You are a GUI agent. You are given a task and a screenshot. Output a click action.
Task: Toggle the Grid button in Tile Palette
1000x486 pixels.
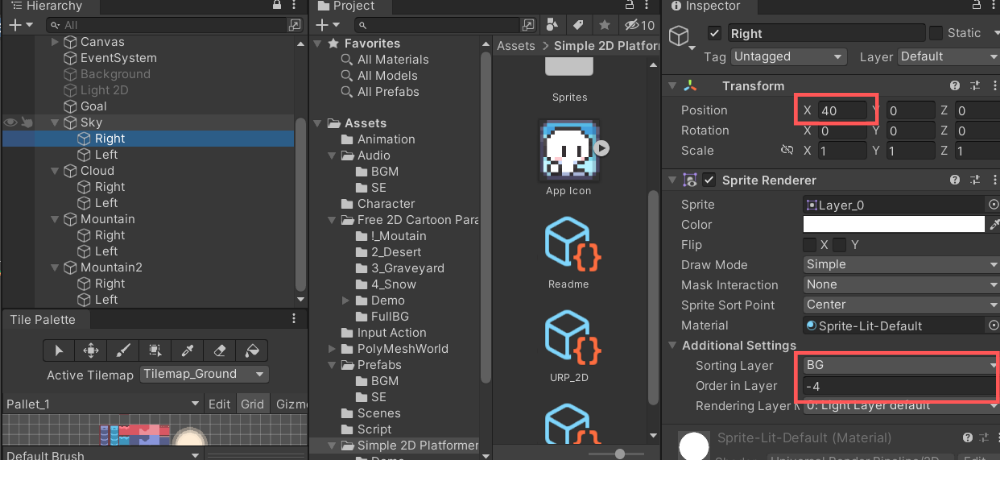pyautogui.click(x=252, y=404)
